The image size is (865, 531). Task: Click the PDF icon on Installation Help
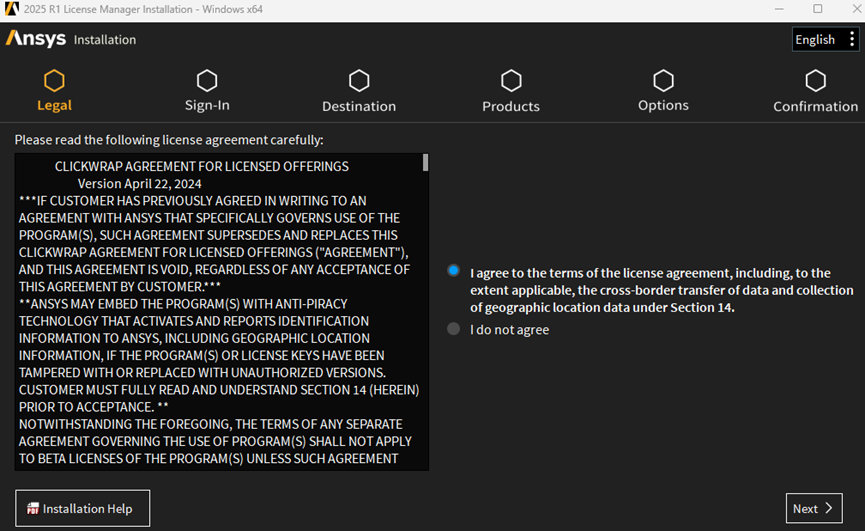click(x=33, y=508)
